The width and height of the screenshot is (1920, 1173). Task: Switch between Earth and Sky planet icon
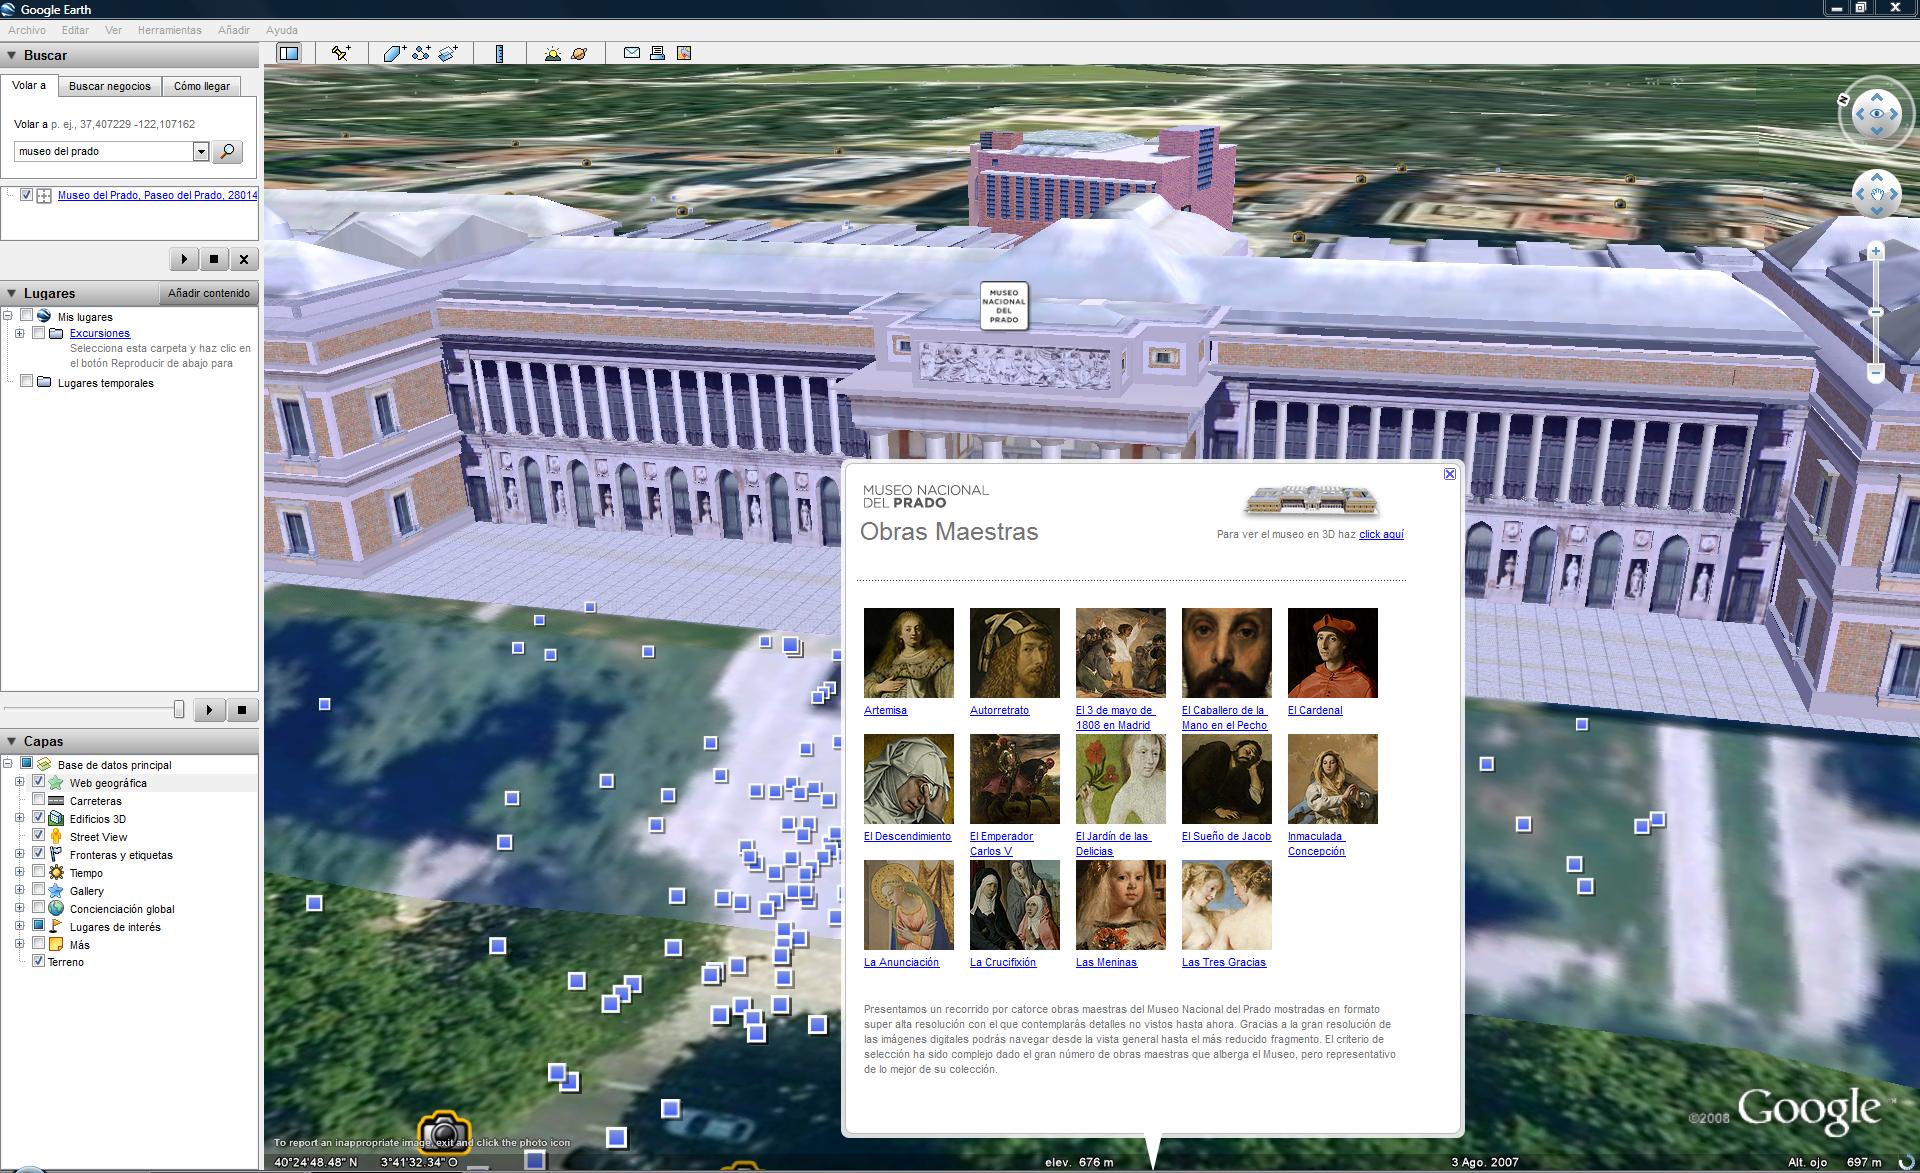[x=579, y=53]
